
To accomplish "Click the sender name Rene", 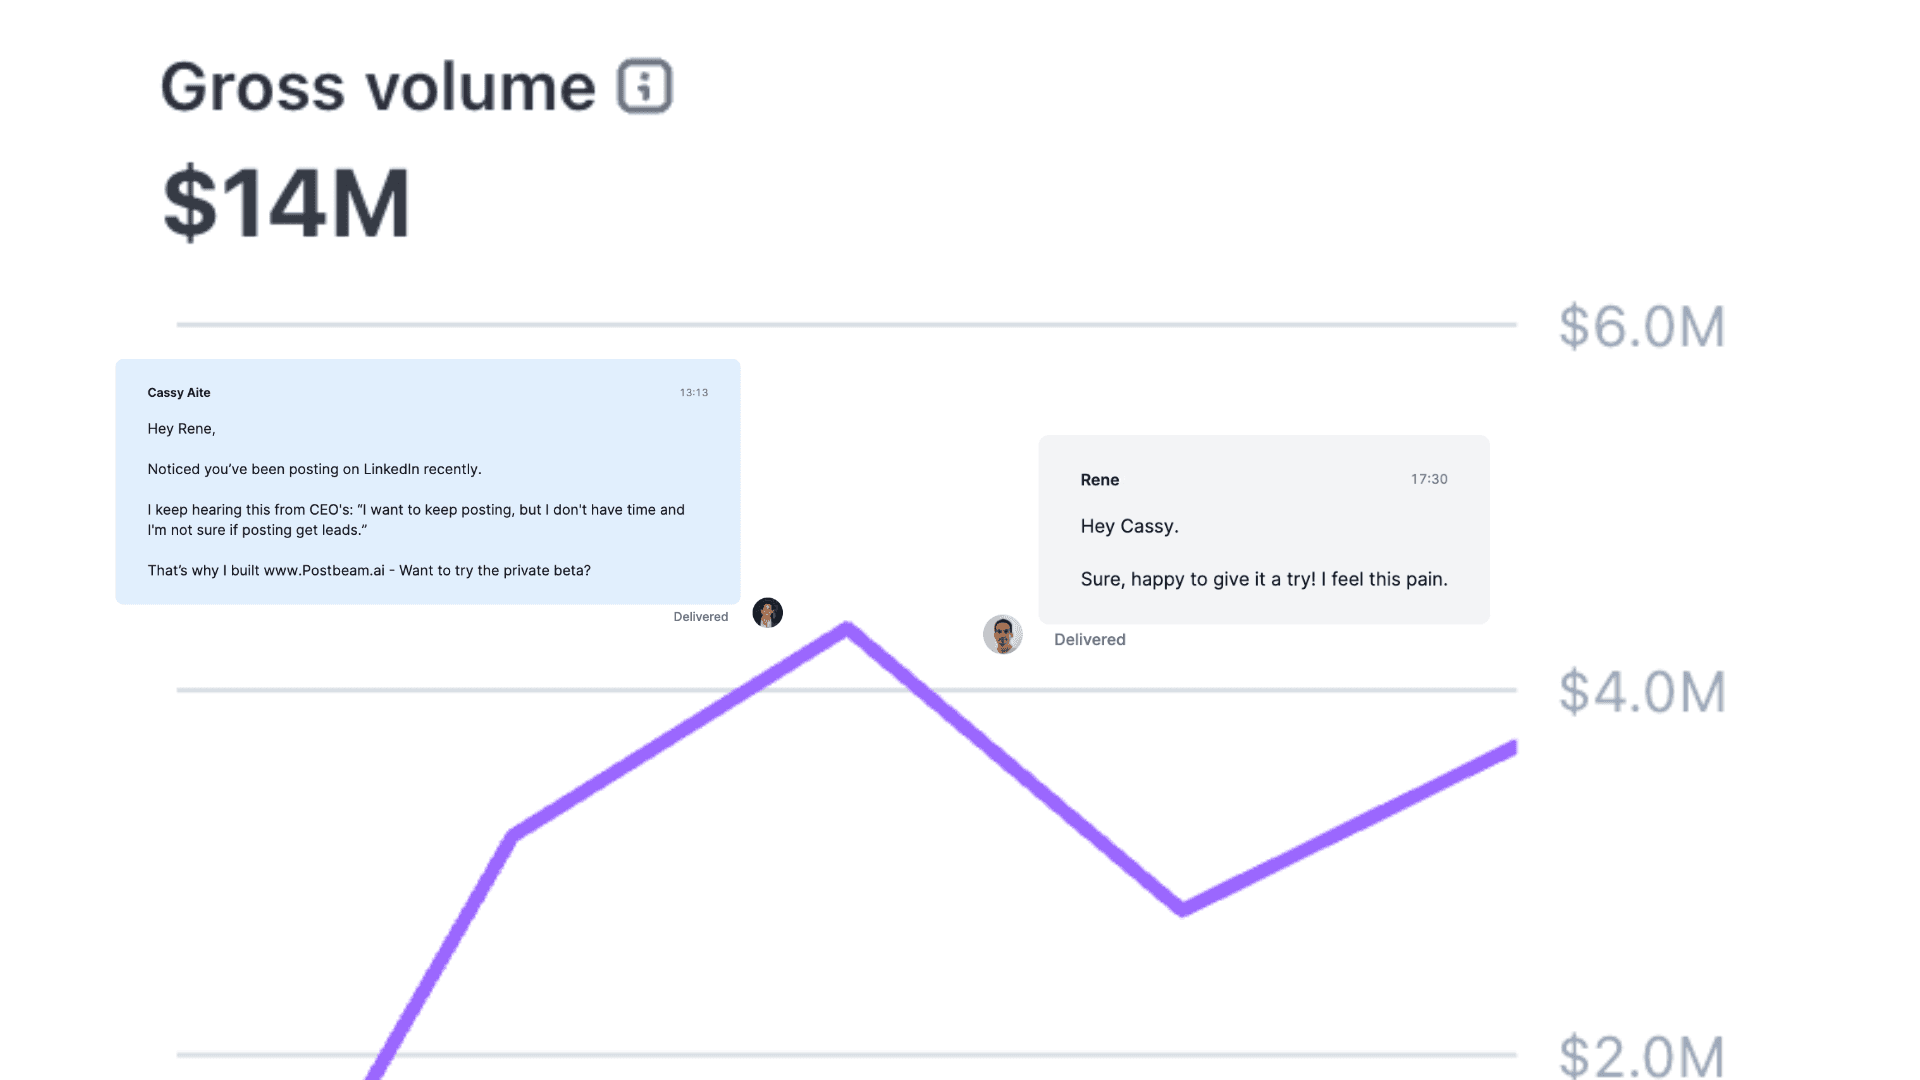I will point(1100,480).
